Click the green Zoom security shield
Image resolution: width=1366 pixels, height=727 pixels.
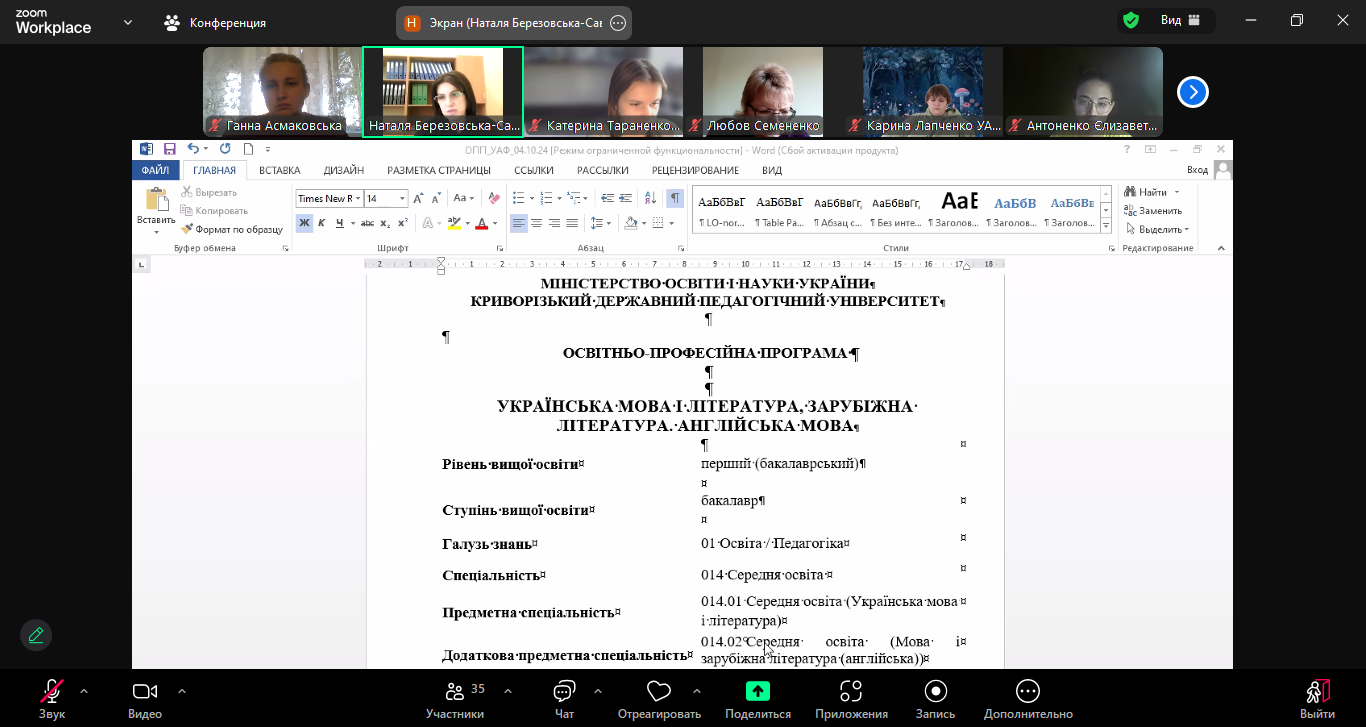click(x=1131, y=20)
